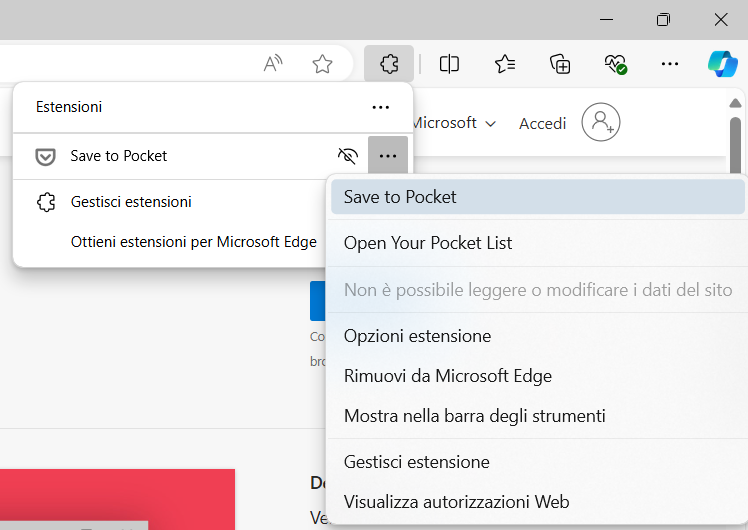Choose Visualizza autorizzazioni Web
Screen dimensions: 748x530
(538, 502)
